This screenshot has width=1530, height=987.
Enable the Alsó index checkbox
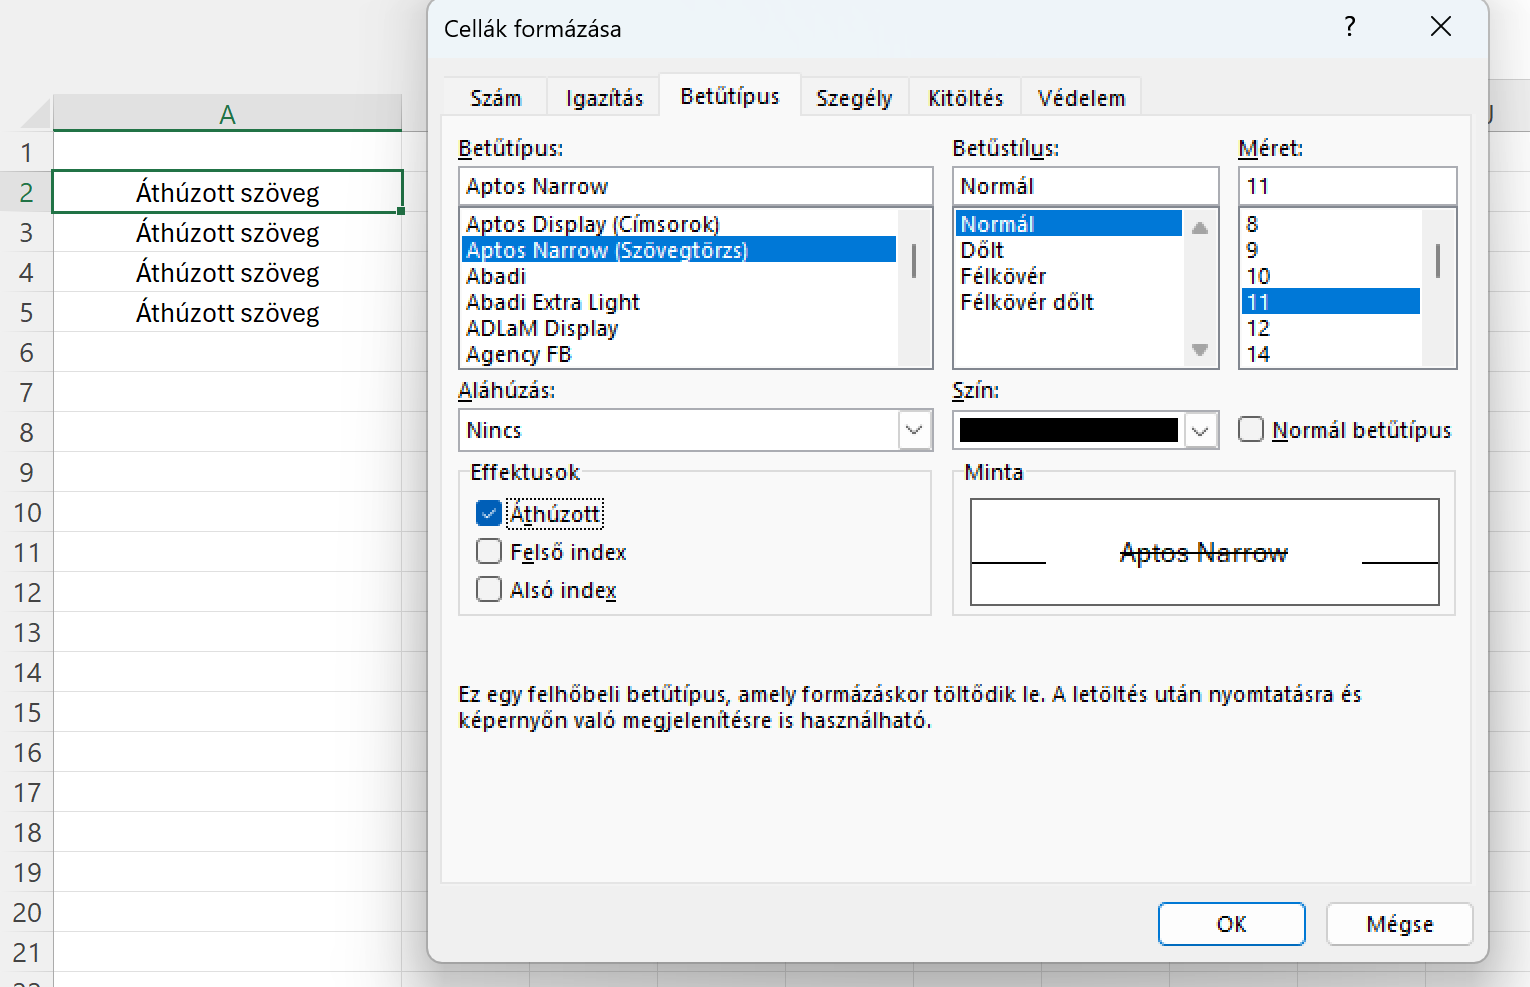tap(489, 590)
